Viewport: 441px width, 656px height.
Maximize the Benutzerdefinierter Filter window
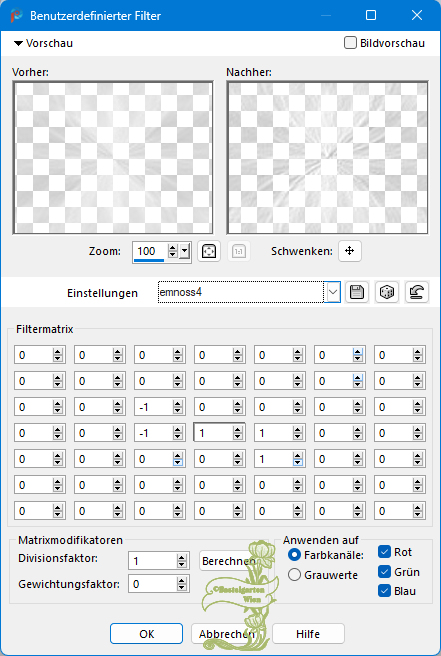click(371, 15)
